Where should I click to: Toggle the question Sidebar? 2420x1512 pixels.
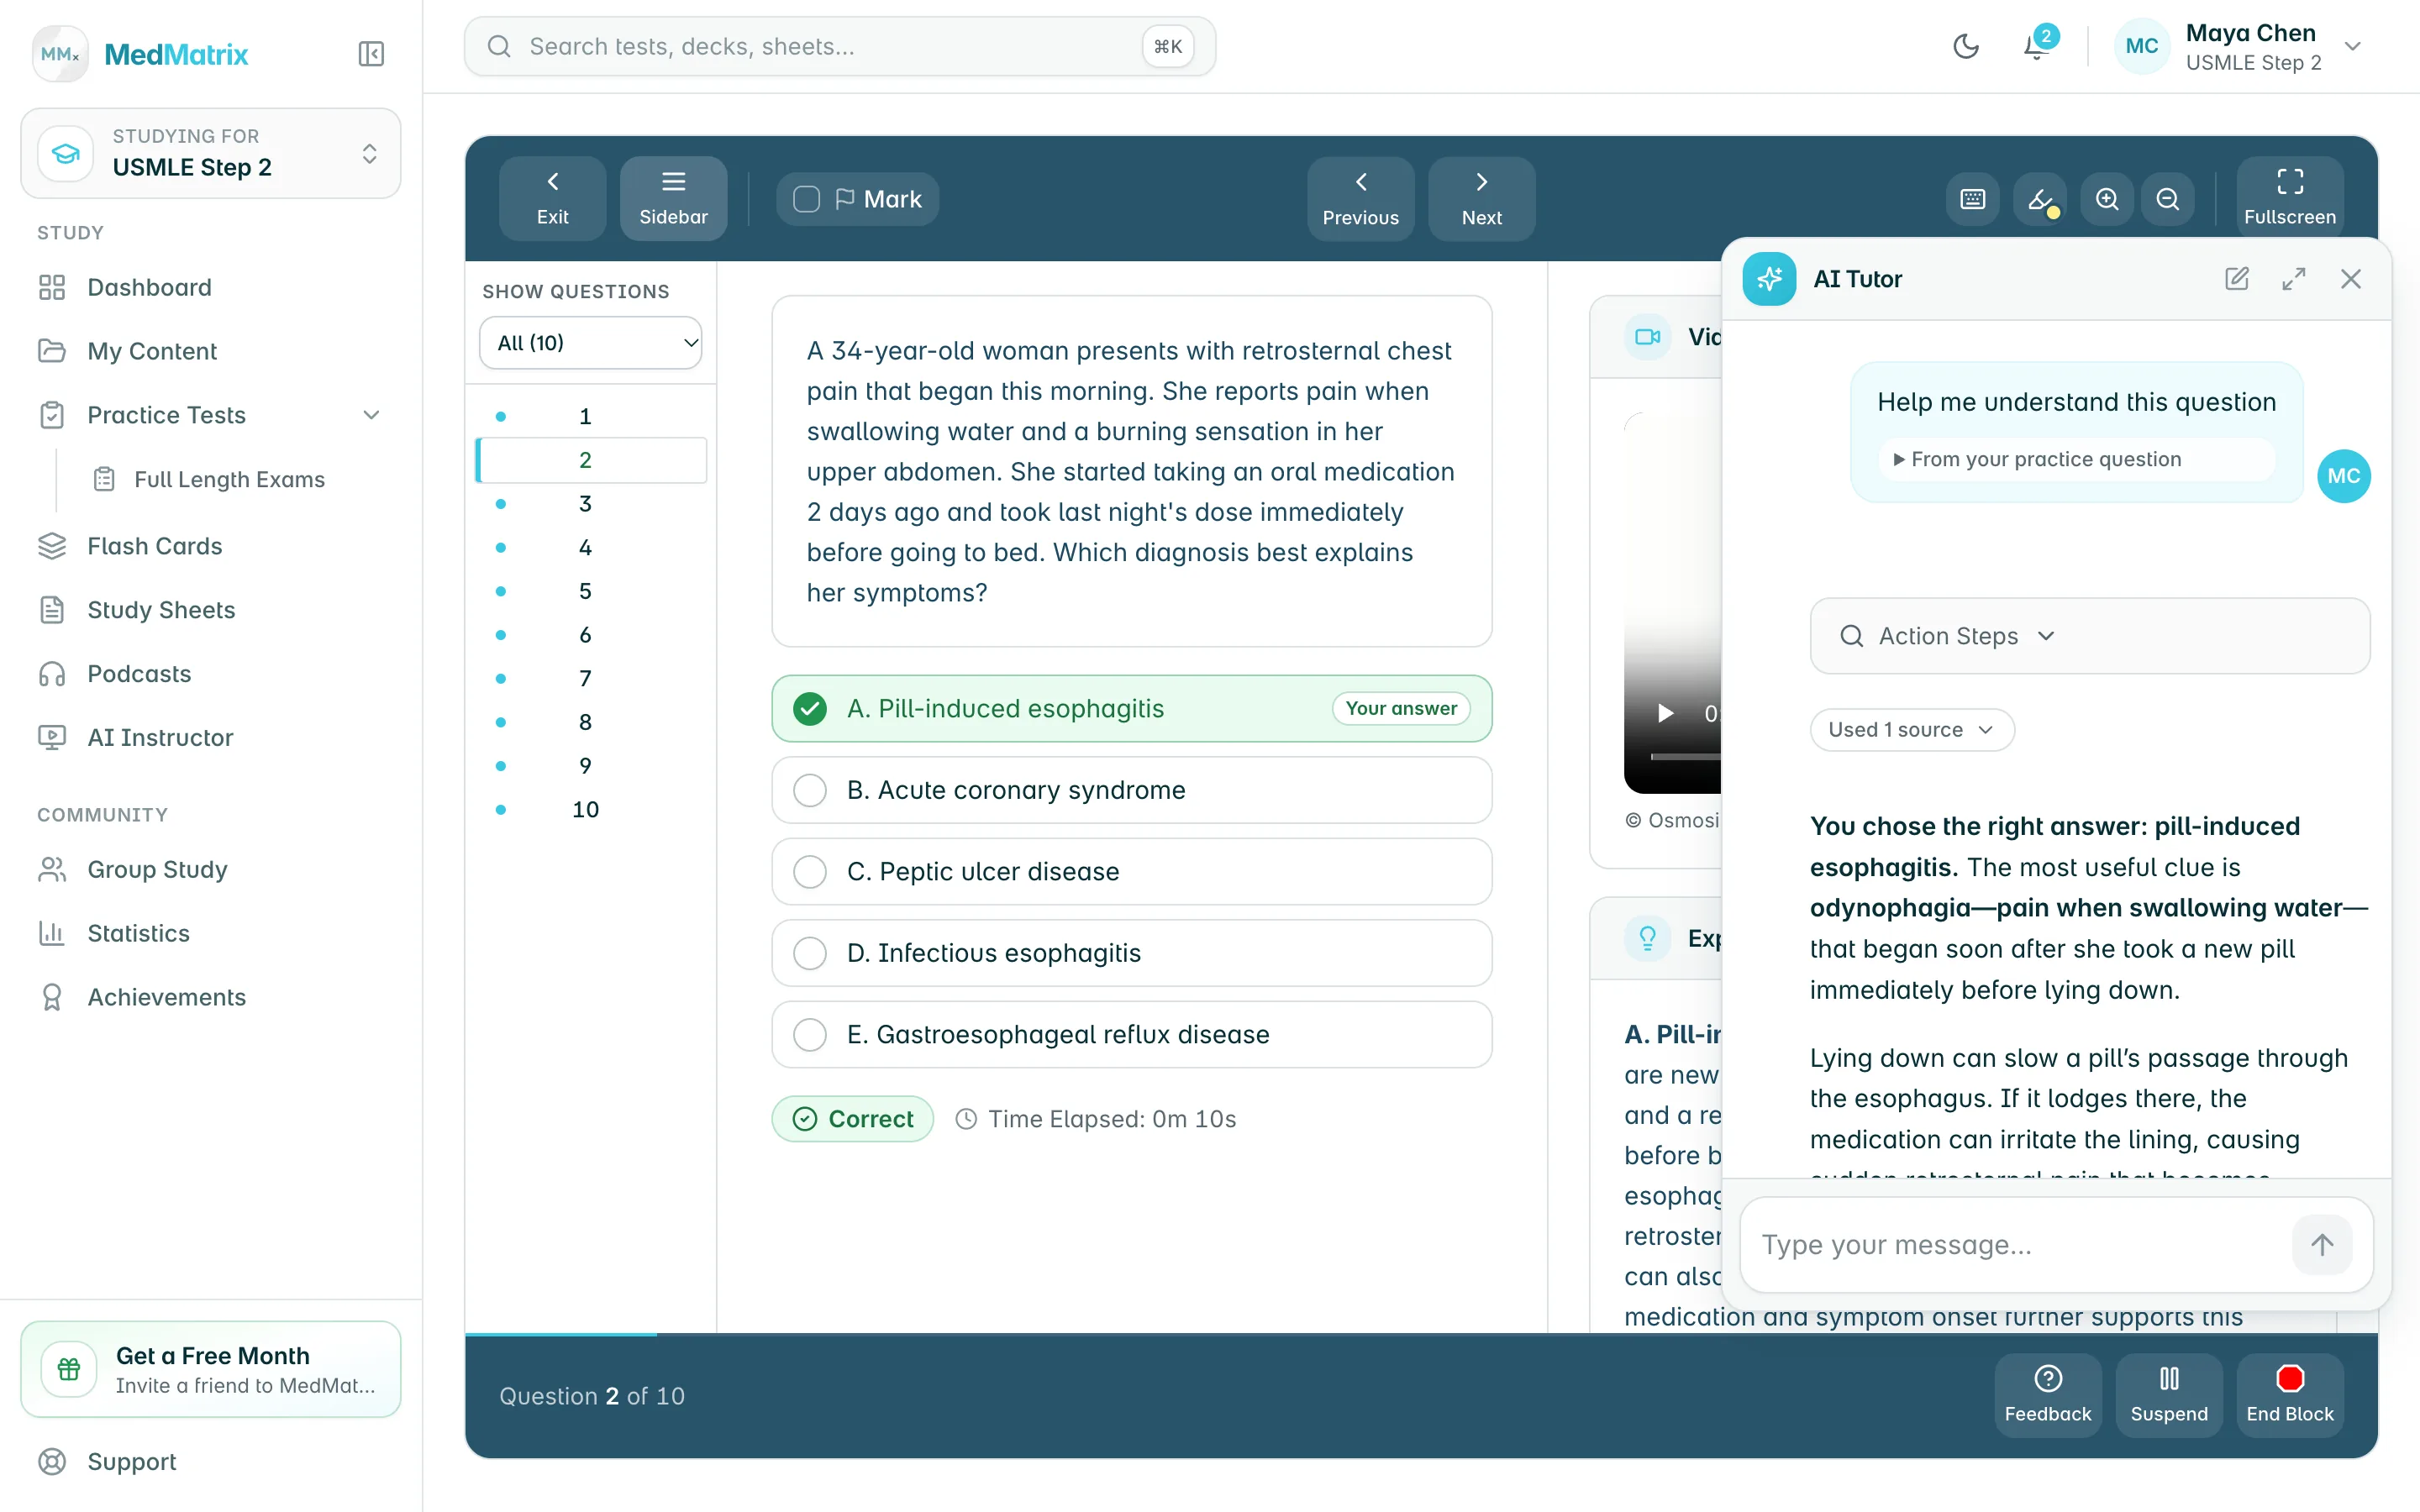(674, 197)
